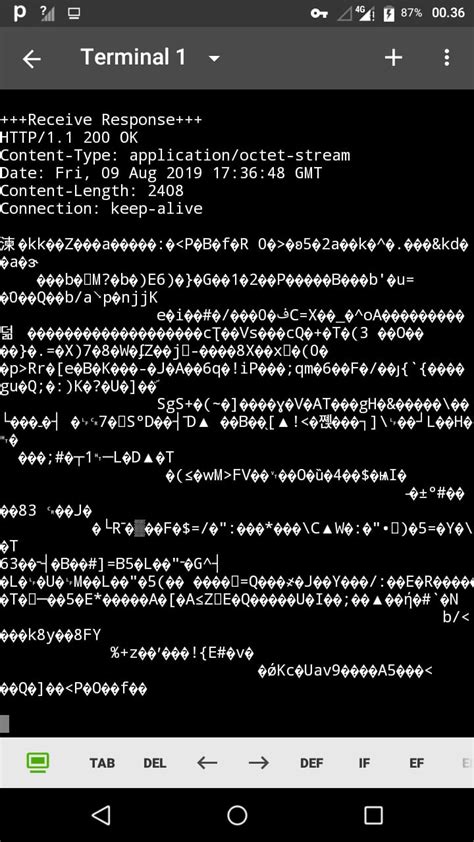Tap the battery indicator in status bar
This screenshot has height=842, width=474.
click(389, 13)
